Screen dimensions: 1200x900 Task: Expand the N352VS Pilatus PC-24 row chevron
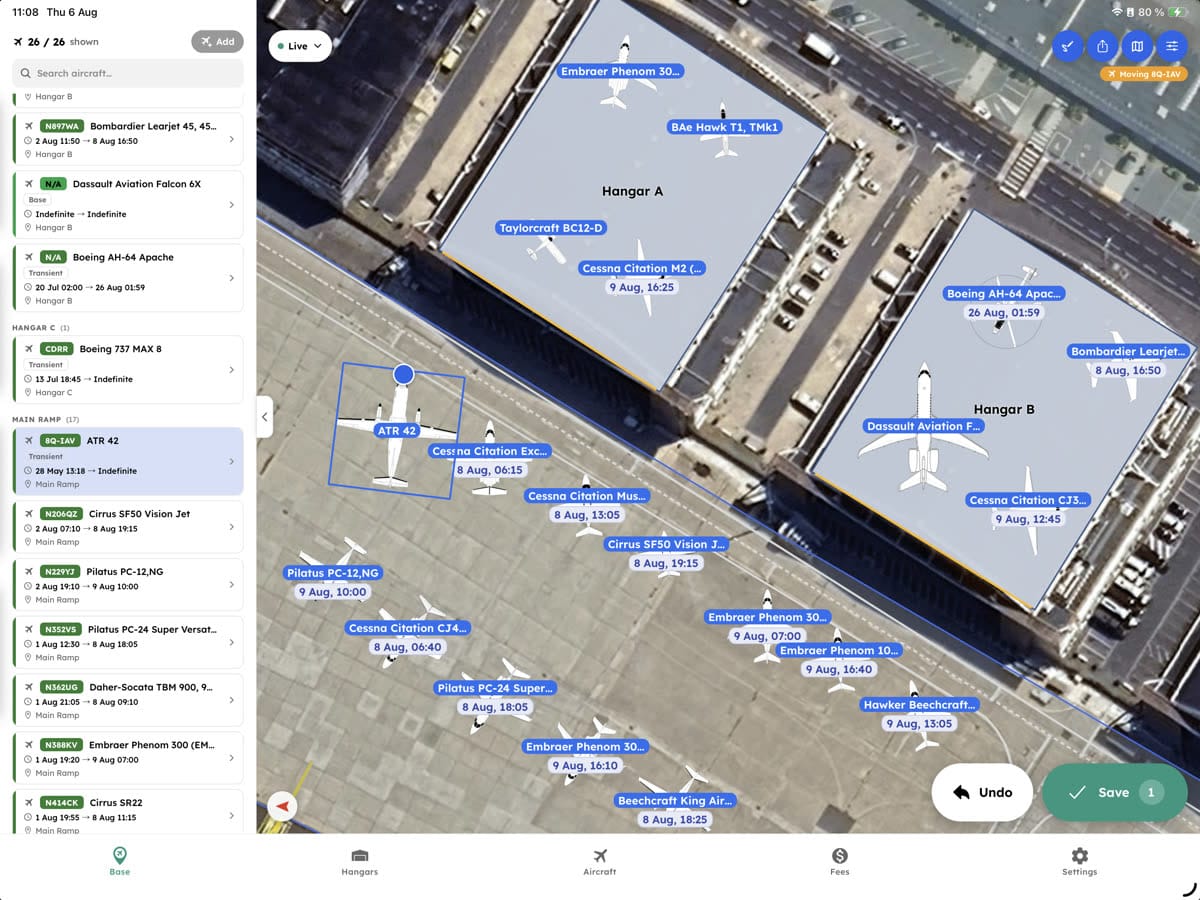click(232, 643)
